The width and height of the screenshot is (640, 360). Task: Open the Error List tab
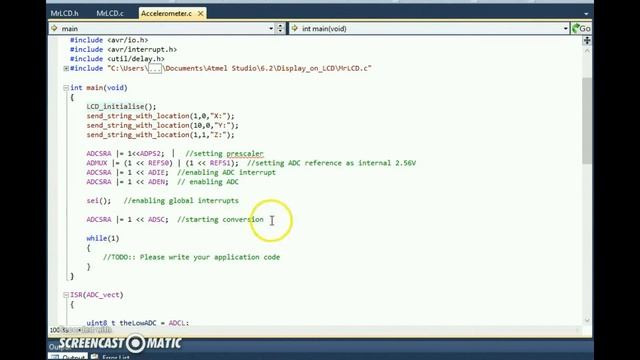pyautogui.click(x=116, y=357)
